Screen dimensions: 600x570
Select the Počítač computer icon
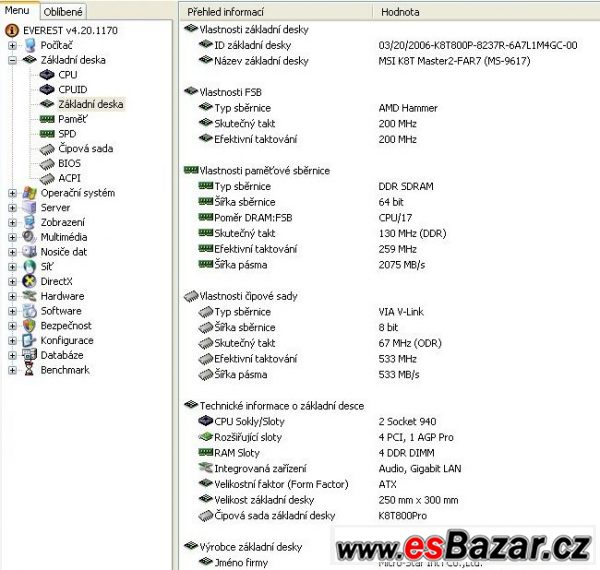30,45
